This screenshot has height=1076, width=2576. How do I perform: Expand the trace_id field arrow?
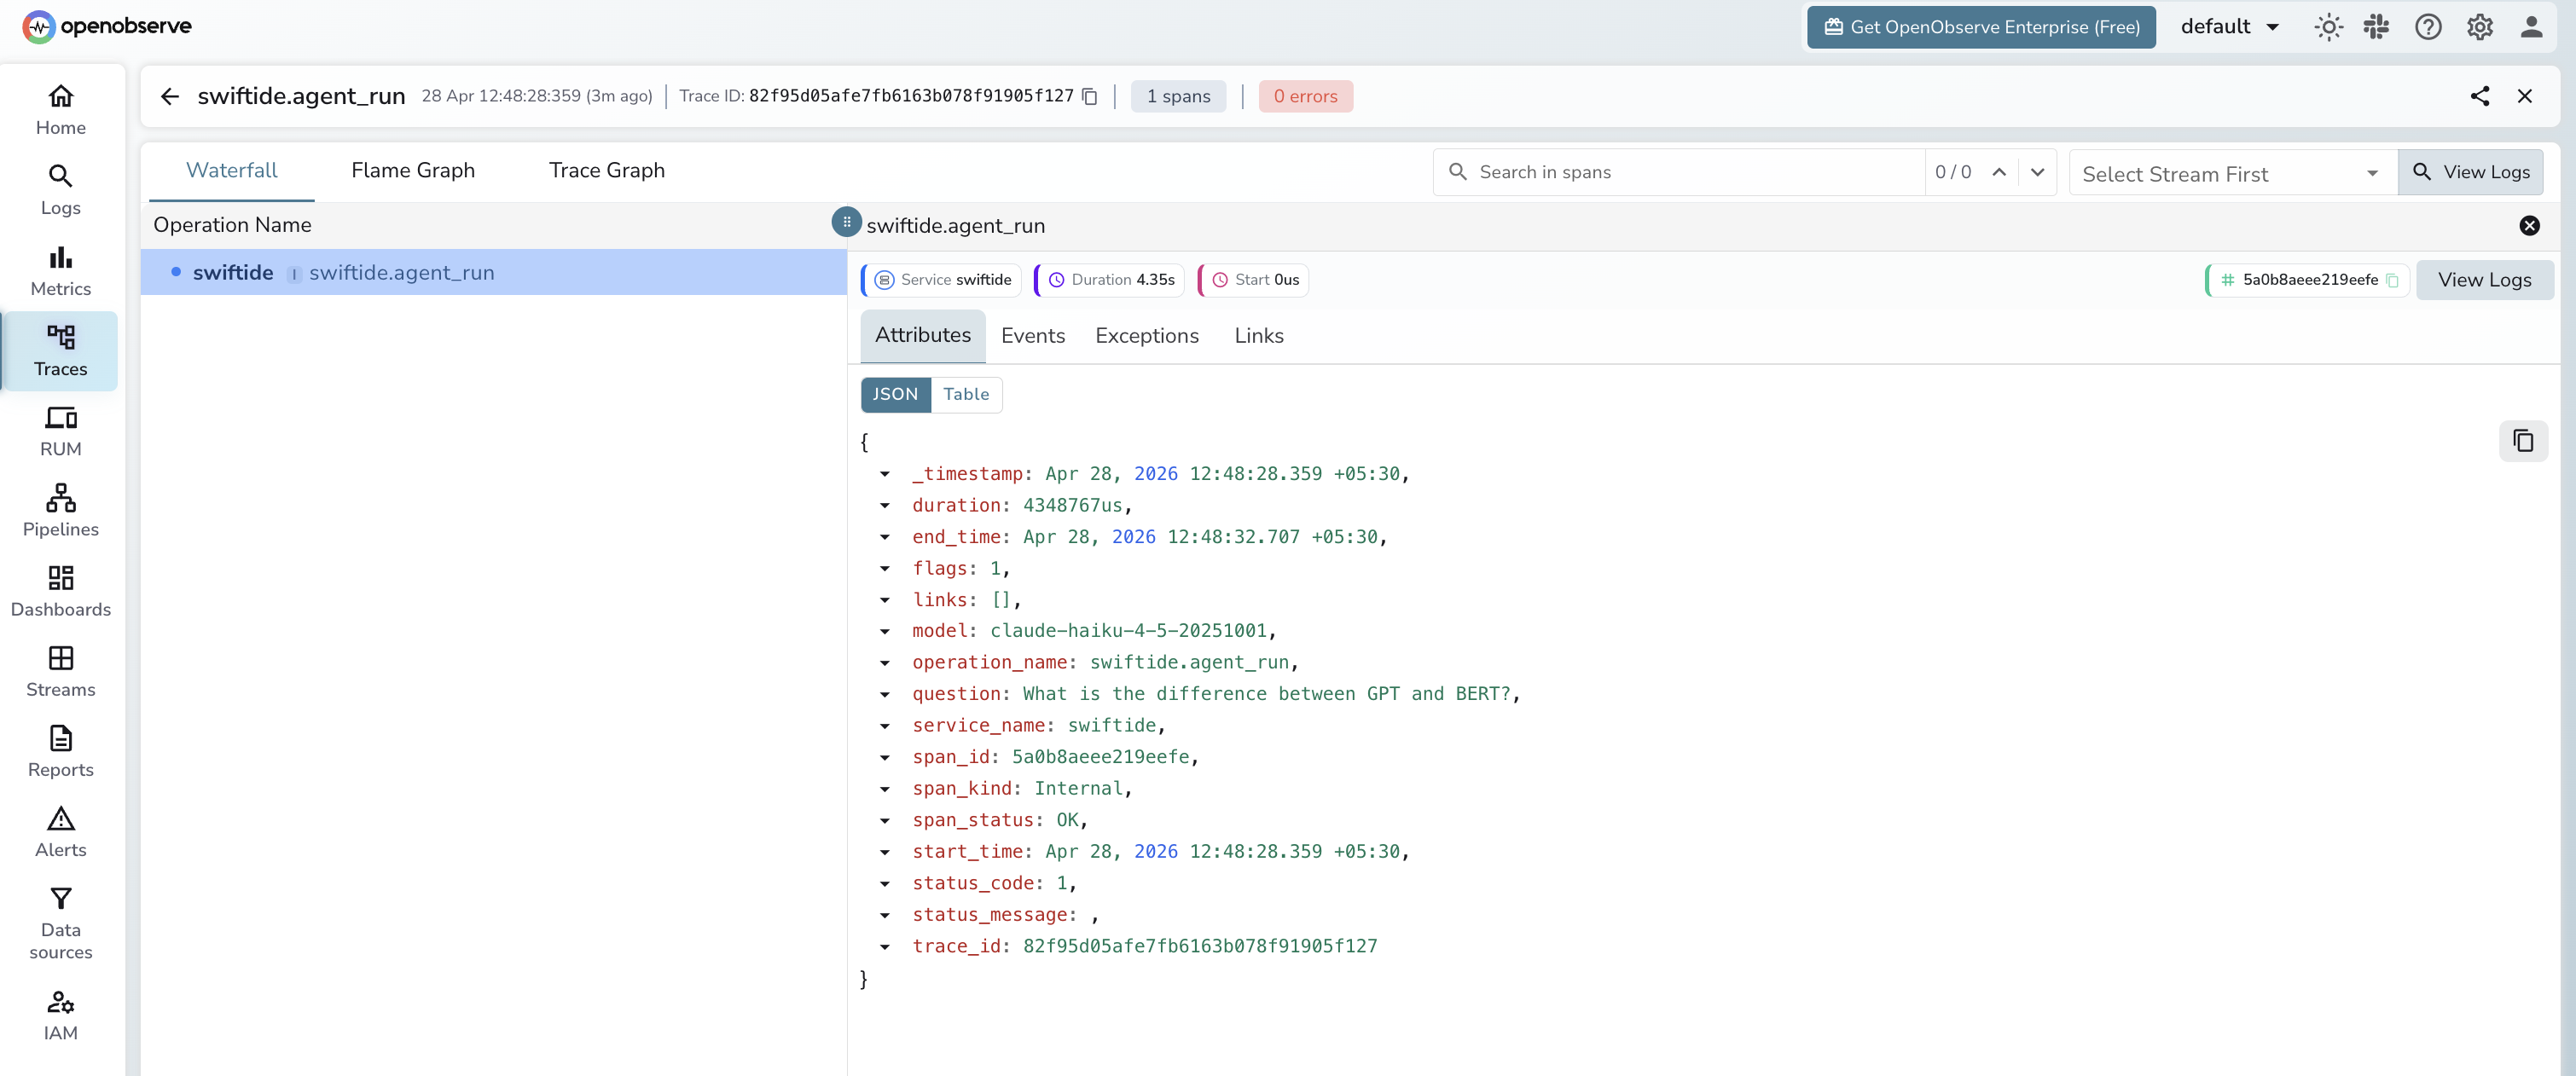[885, 946]
